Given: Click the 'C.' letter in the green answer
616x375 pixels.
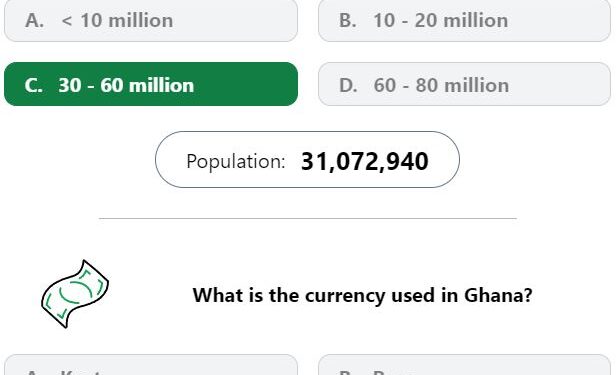Looking at the screenshot, I should (x=34, y=85).
